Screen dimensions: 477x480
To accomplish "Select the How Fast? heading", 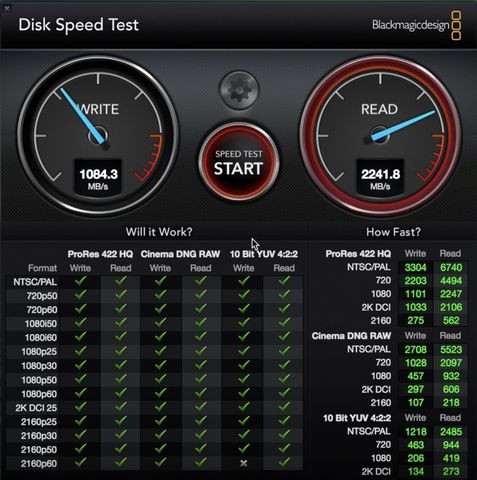I will coord(393,232).
